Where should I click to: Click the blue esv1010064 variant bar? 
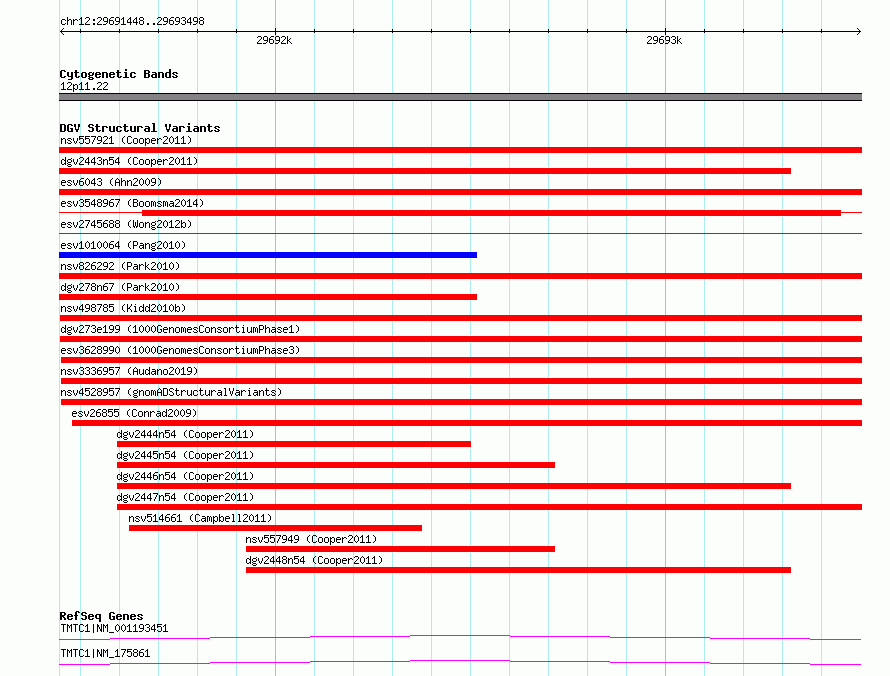(268, 255)
